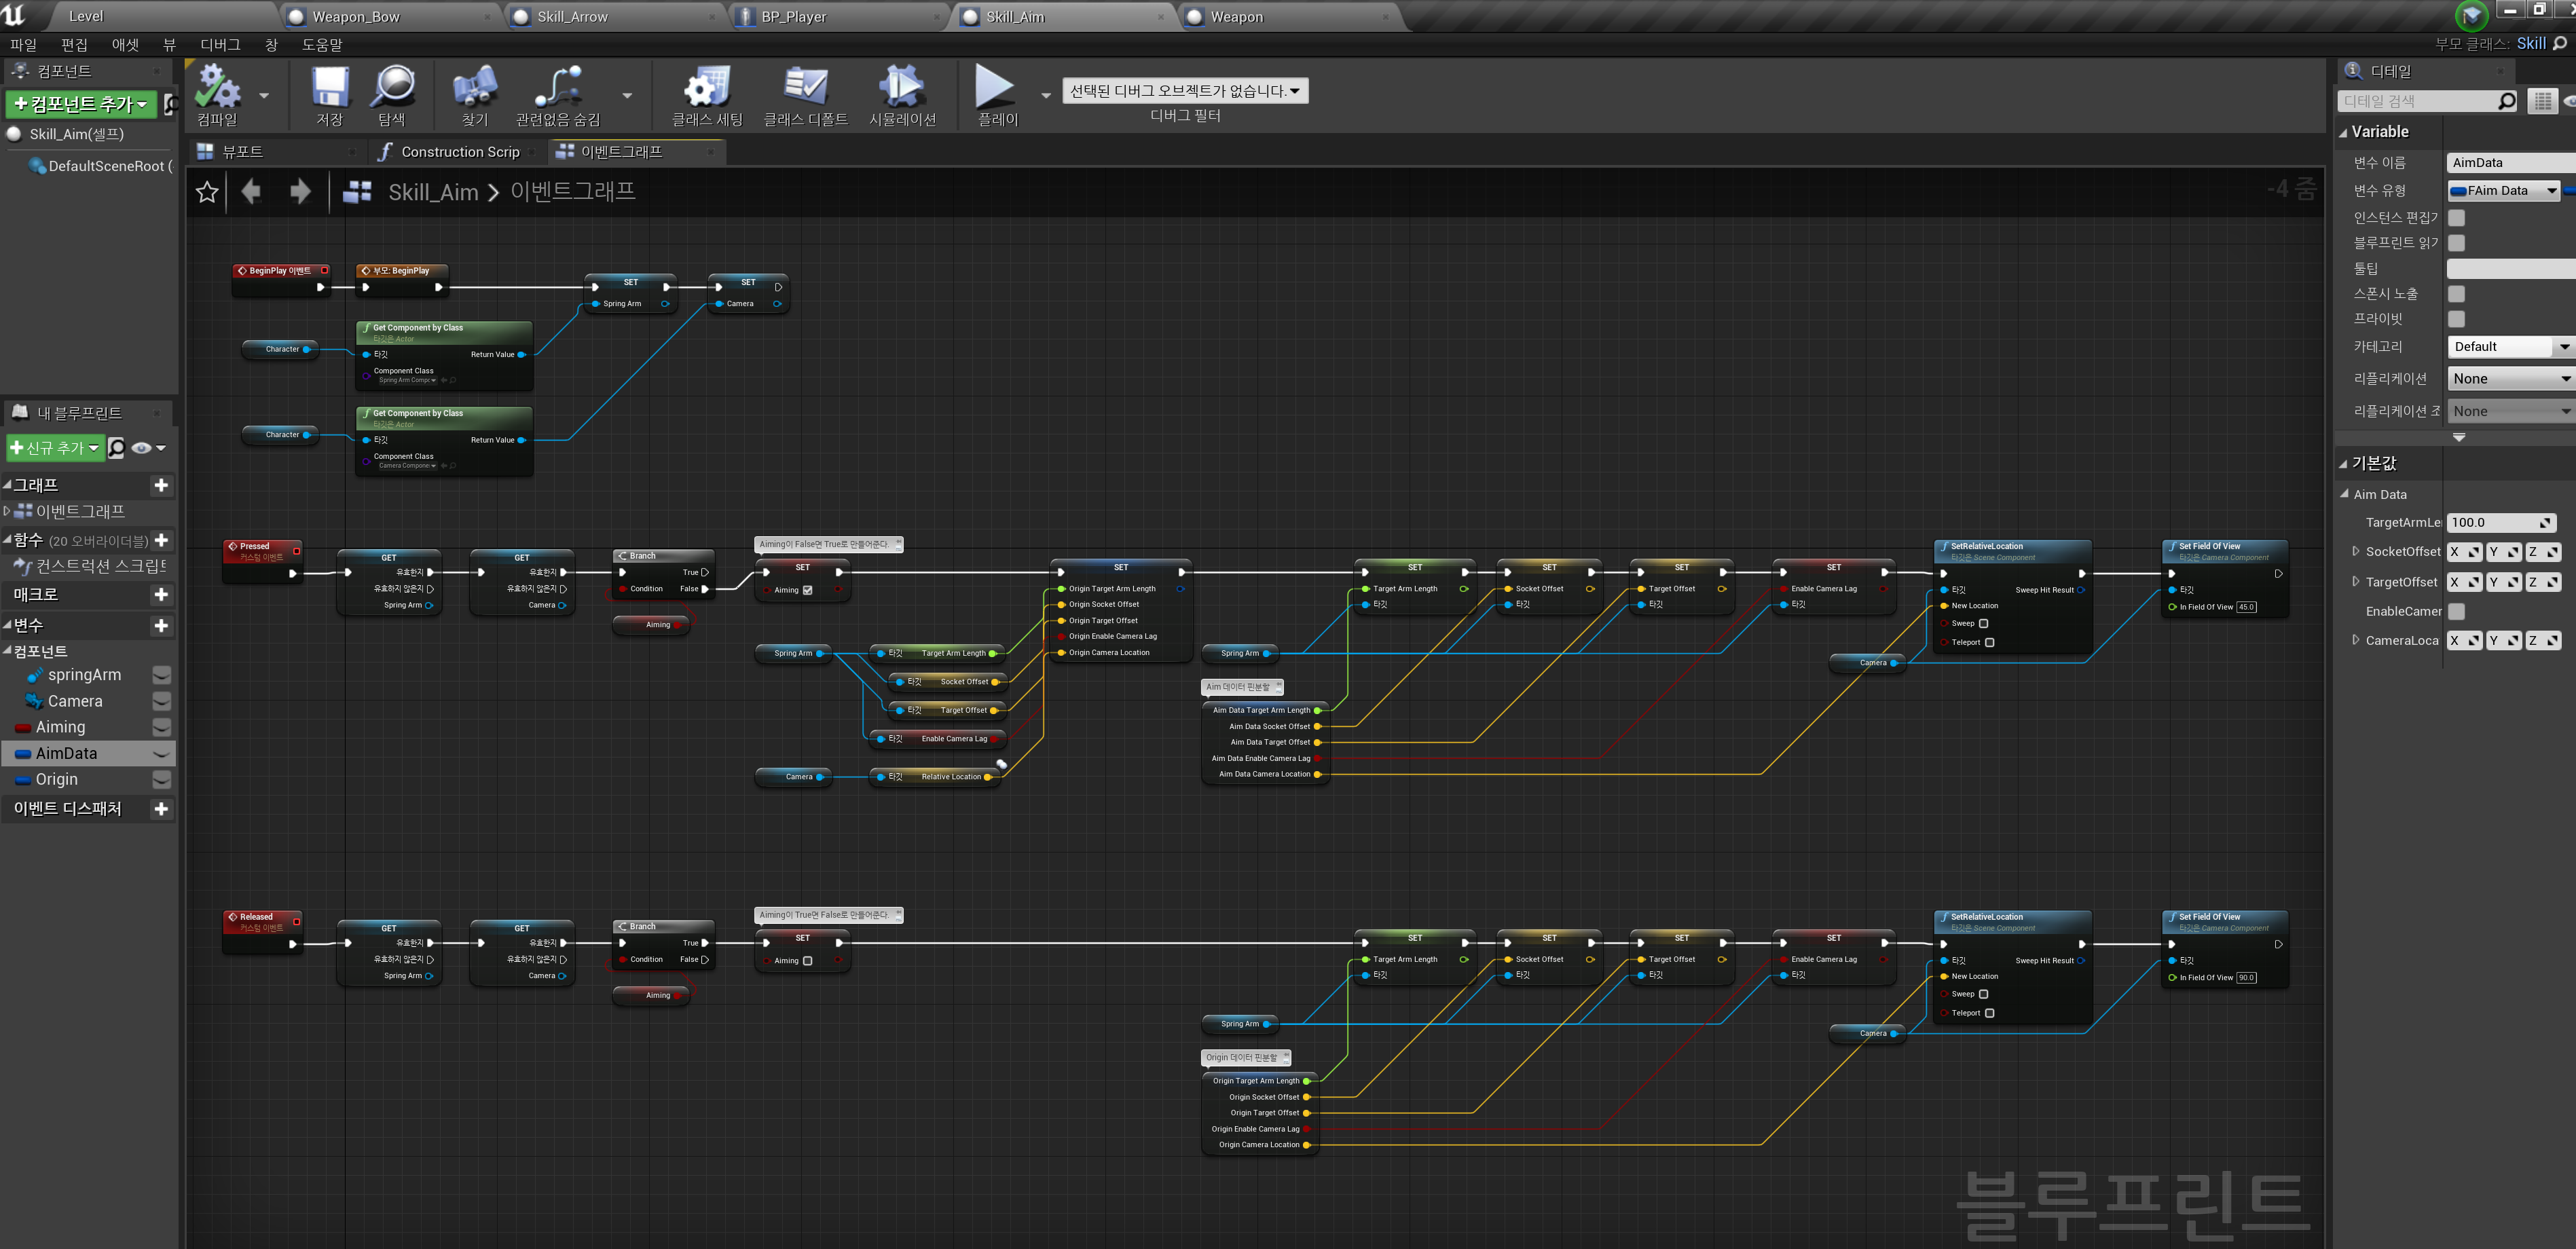Image resolution: width=2576 pixels, height=1249 pixels.
Task: Open the debug object filter dropdown
Action: tap(1185, 91)
